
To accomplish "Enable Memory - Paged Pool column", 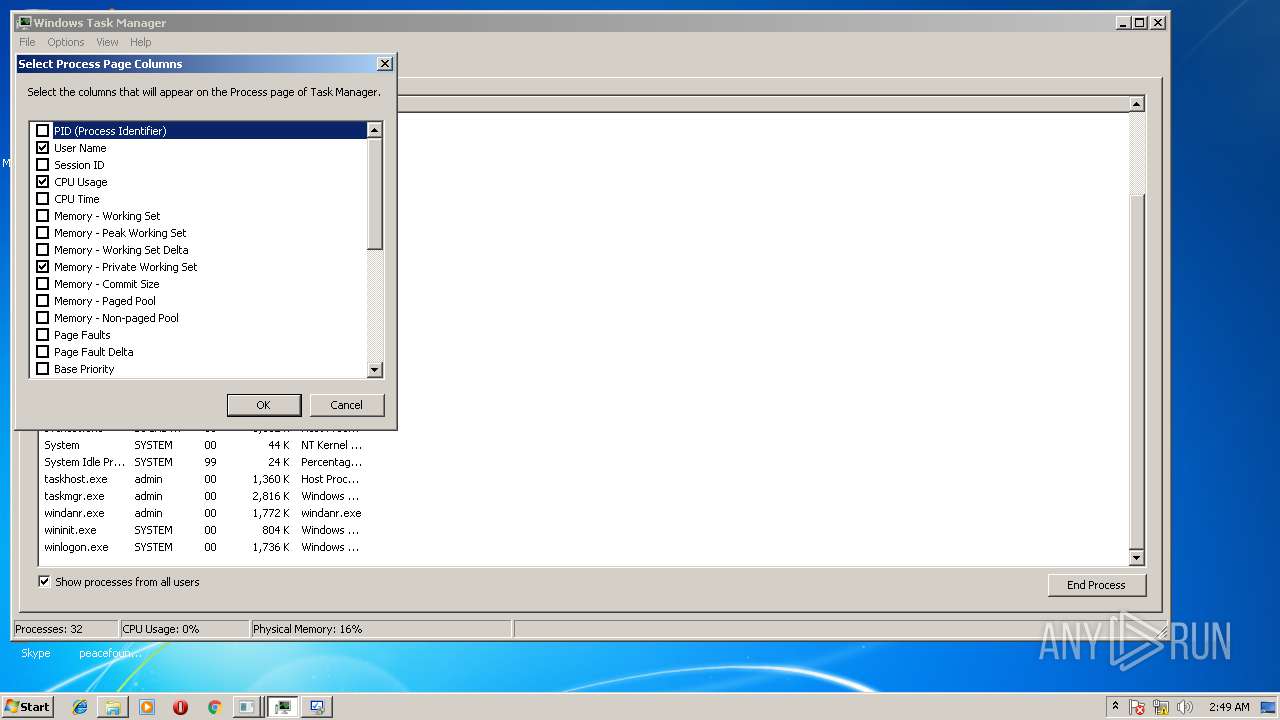I will click(x=43, y=301).
